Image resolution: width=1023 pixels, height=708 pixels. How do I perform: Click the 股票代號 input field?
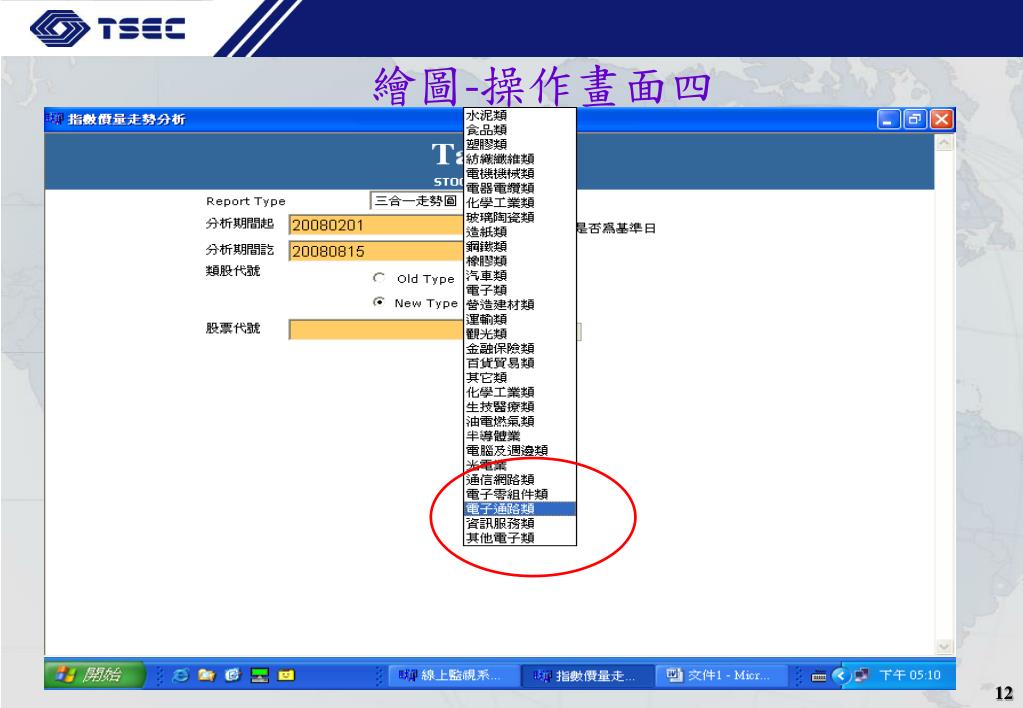(x=376, y=330)
